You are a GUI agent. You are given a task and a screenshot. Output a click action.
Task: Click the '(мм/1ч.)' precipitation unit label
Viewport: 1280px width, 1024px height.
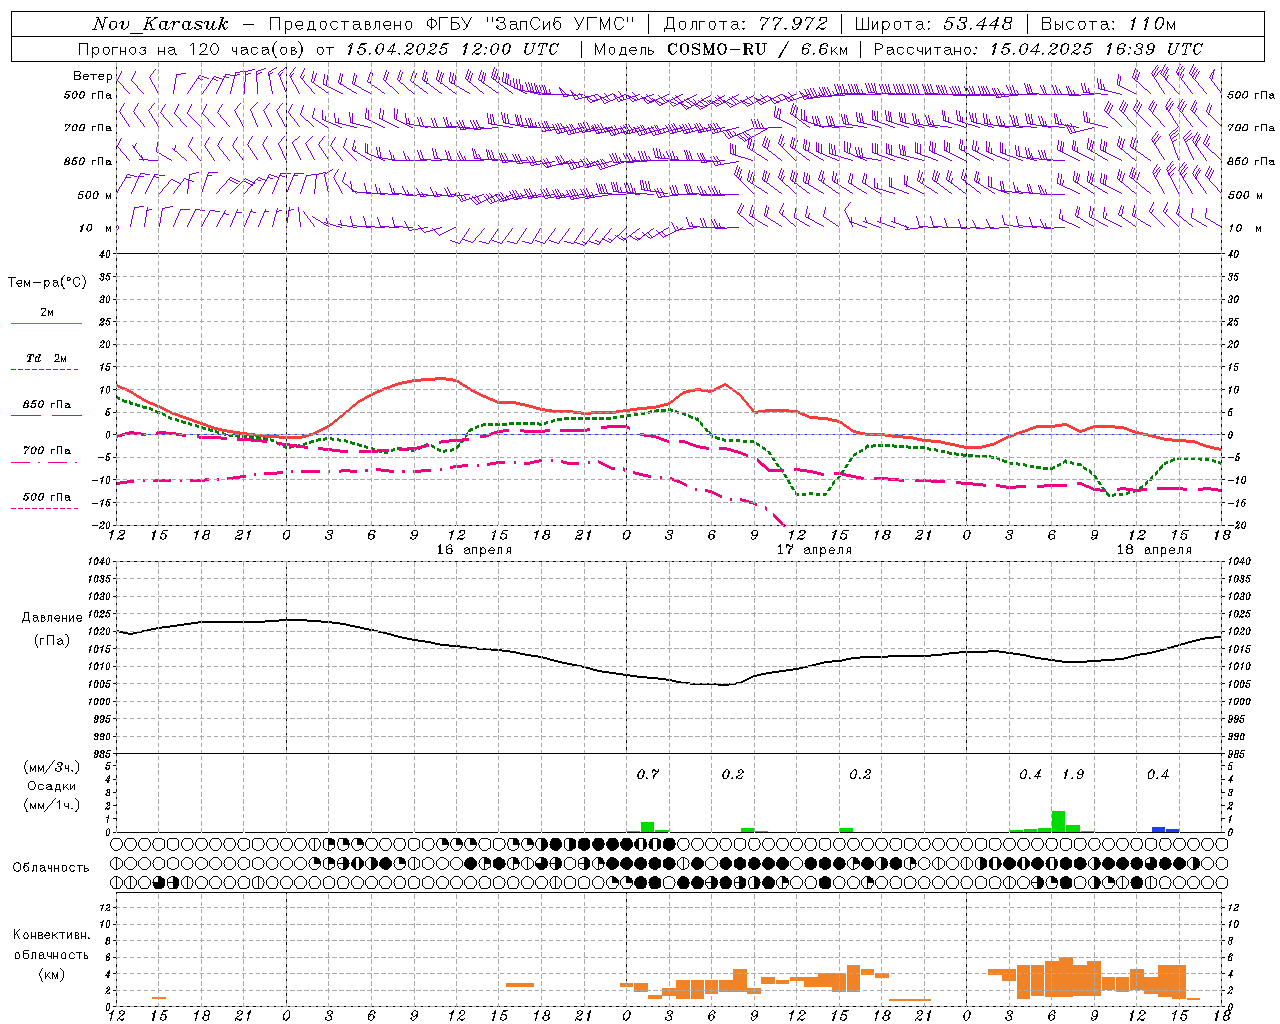click(x=50, y=805)
